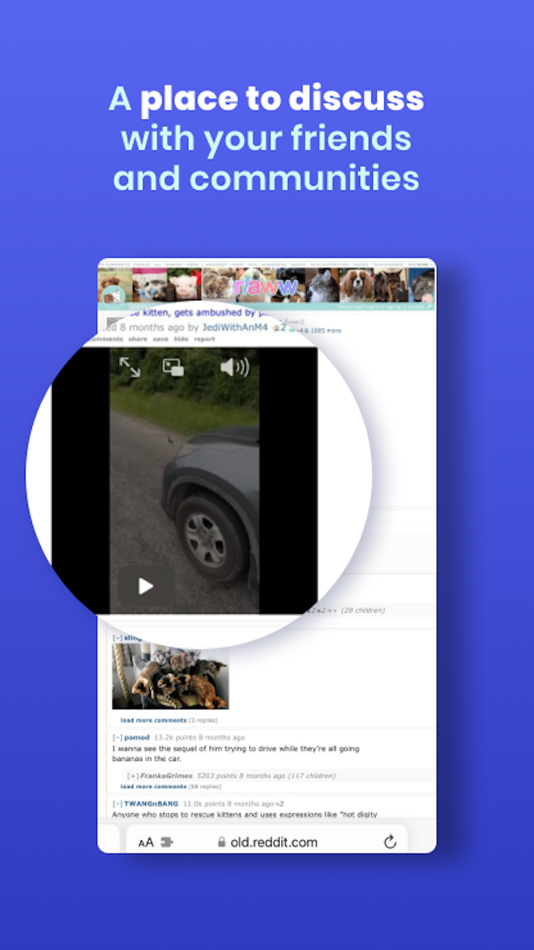View the '& 1085 more' awards
Viewport: 534px width, 950px height.
click(321, 330)
